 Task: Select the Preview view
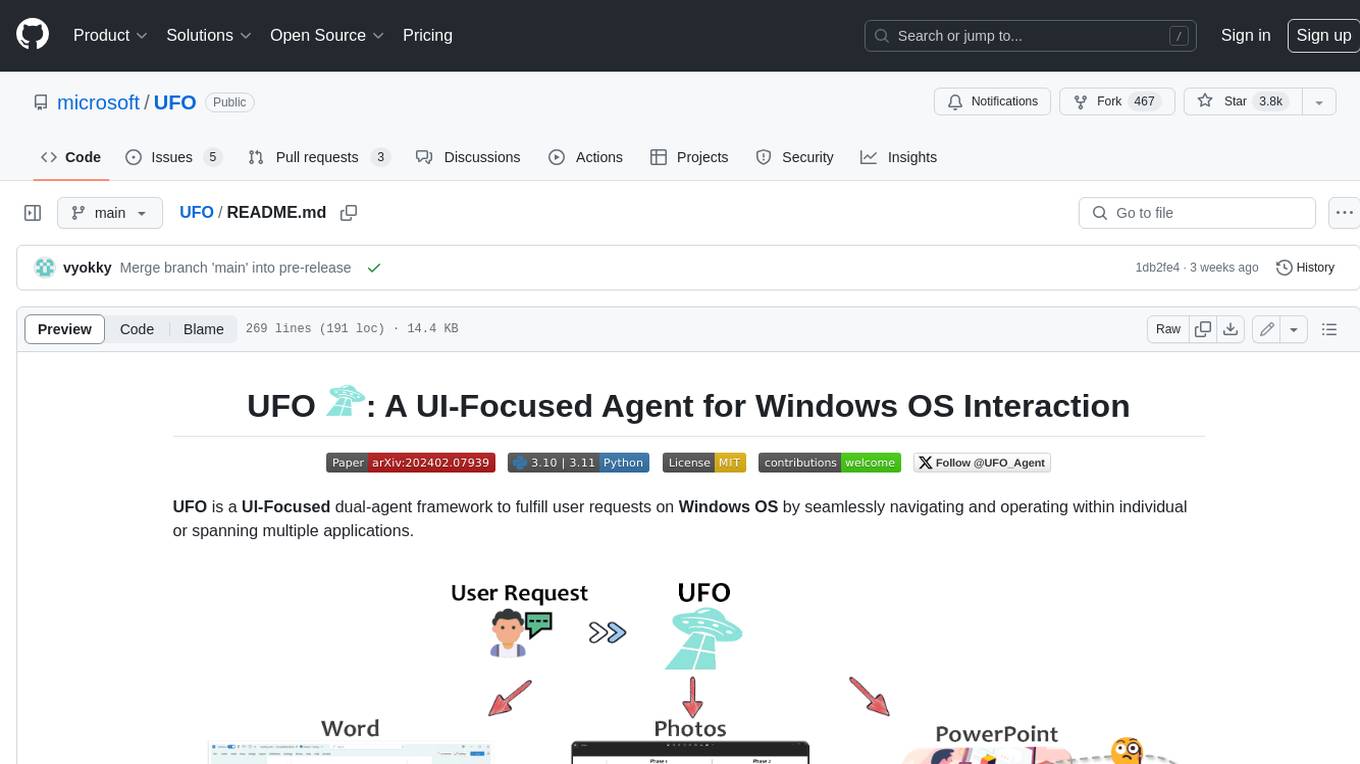[x=65, y=329]
